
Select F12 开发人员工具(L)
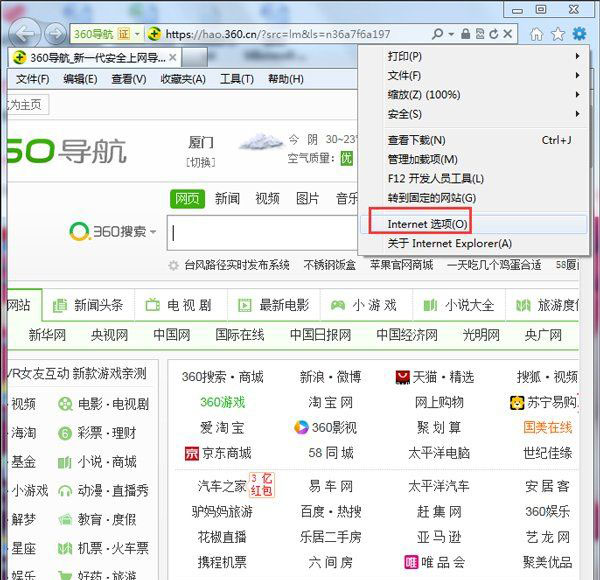coord(474,179)
